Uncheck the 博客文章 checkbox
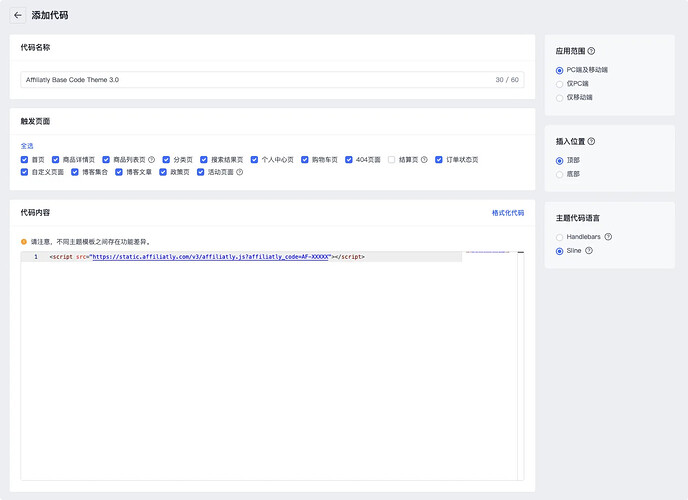688x500 pixels. tap(119, 172)
